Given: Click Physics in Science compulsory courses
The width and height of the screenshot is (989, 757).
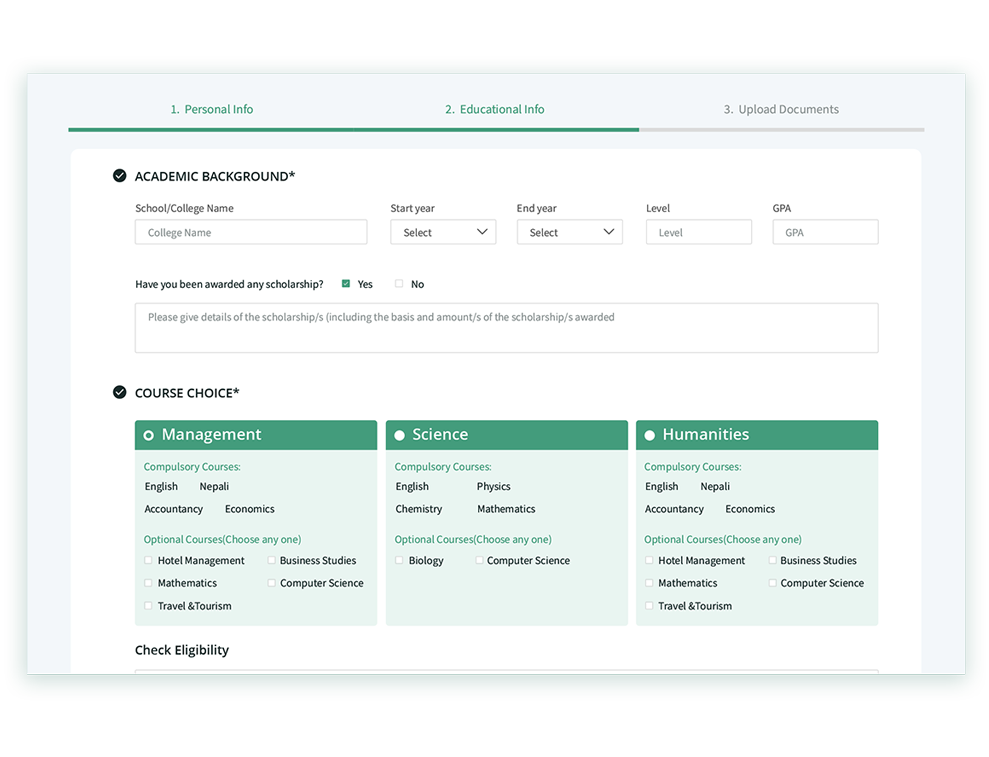Looking at the screenshot, I should coord(493,486).
